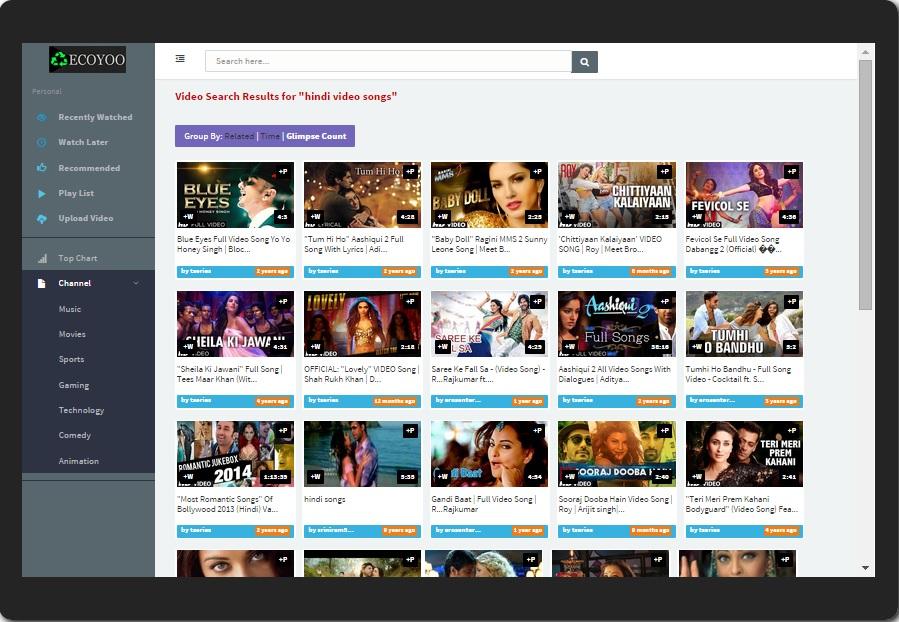Screen dimensions: 899x622
Task: Click the Watch Later clock icon
Action: click(x=41, y=143)
